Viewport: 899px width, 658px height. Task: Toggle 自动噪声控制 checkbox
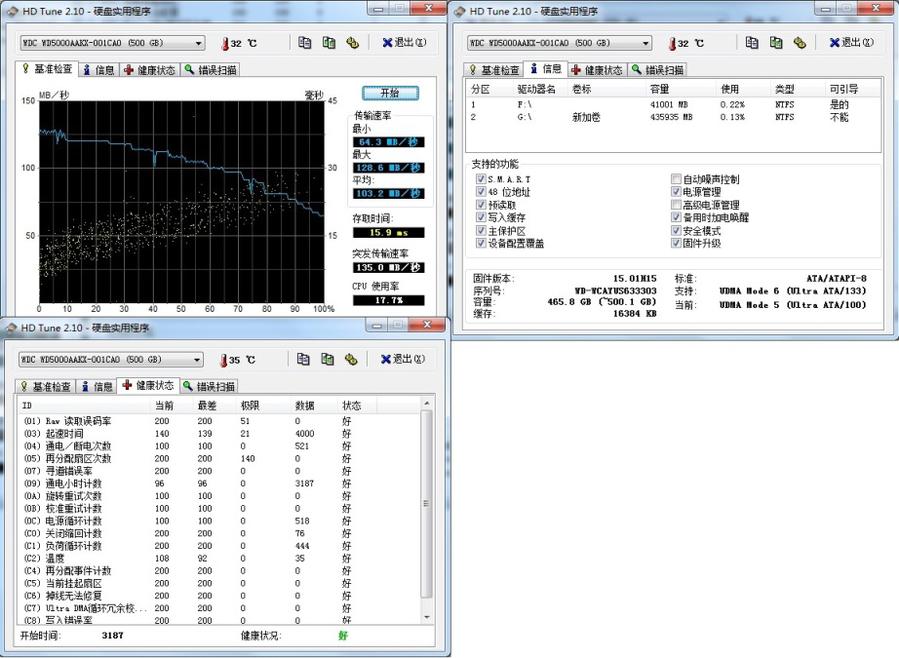tap(676, 179)
